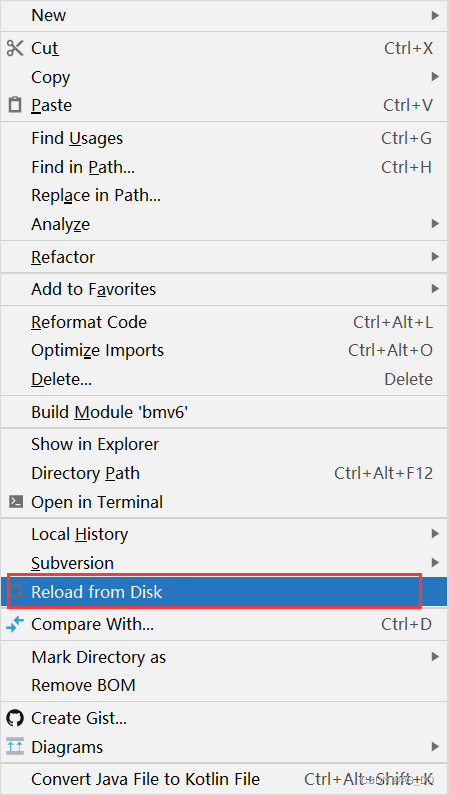449x795 pixels.
Task: Expand the Local History submenu arrow
Action: click(x=435, y=533)
